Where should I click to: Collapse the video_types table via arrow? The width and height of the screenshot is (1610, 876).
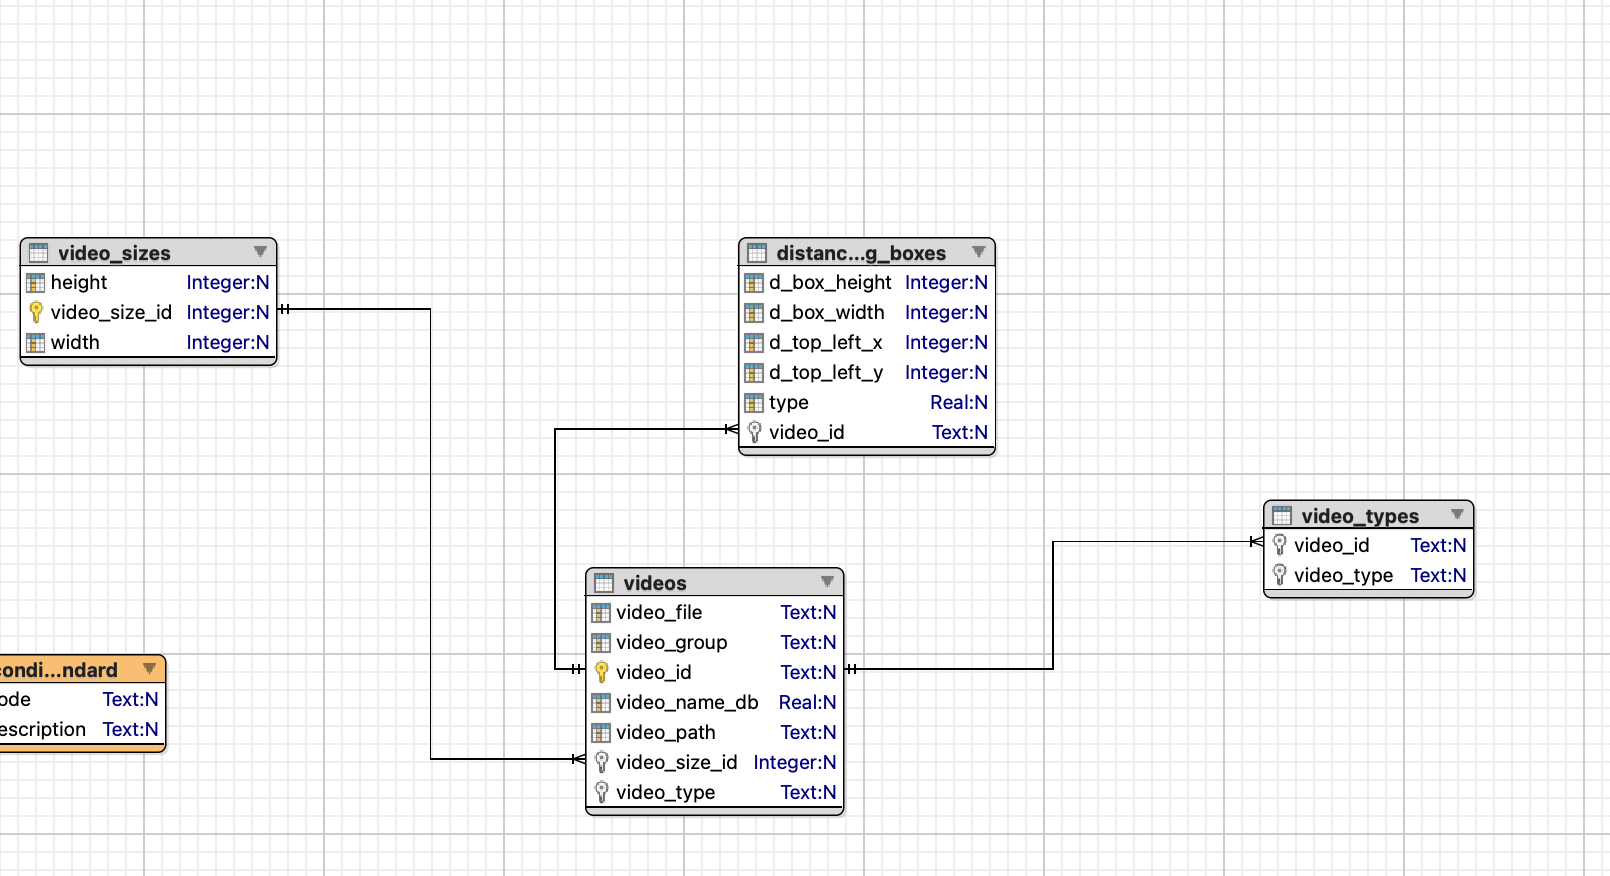[1457, 515]
